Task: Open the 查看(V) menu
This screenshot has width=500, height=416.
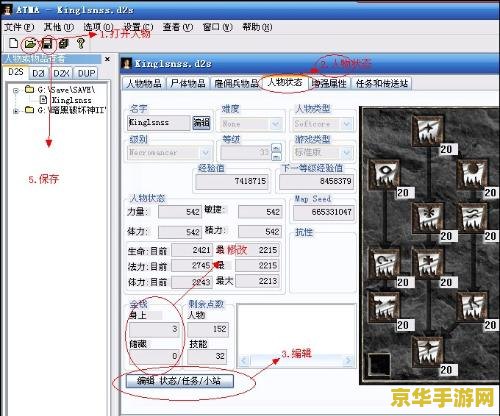Action: point(178,27)
